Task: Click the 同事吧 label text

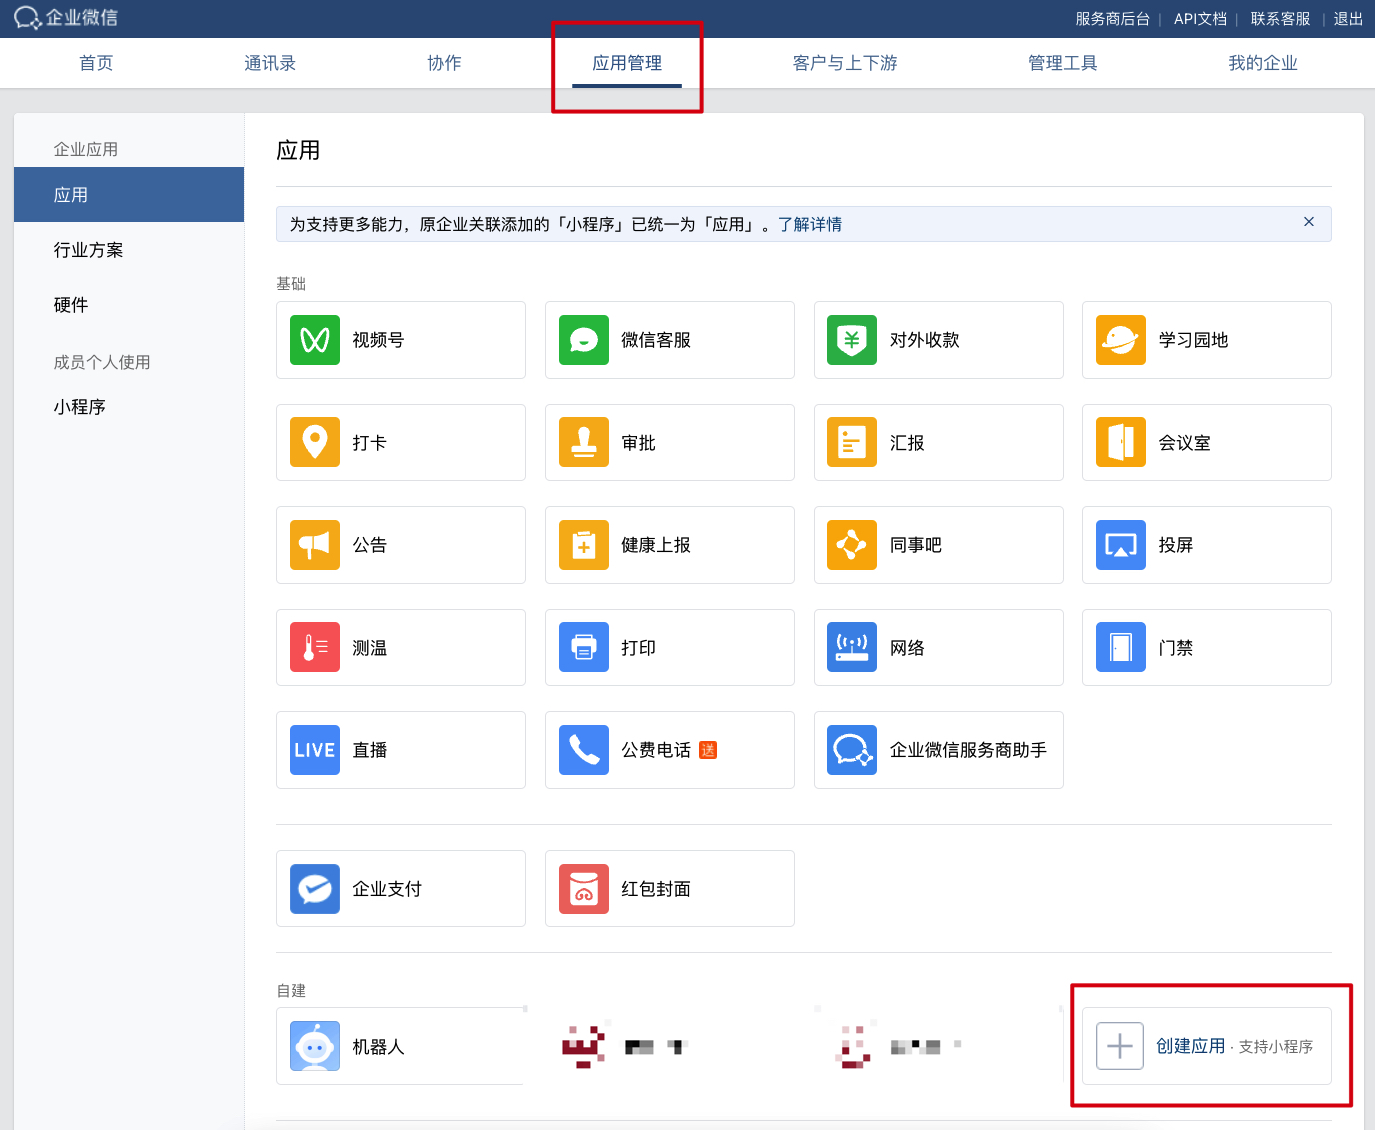Action: click(x=916, y=545)
